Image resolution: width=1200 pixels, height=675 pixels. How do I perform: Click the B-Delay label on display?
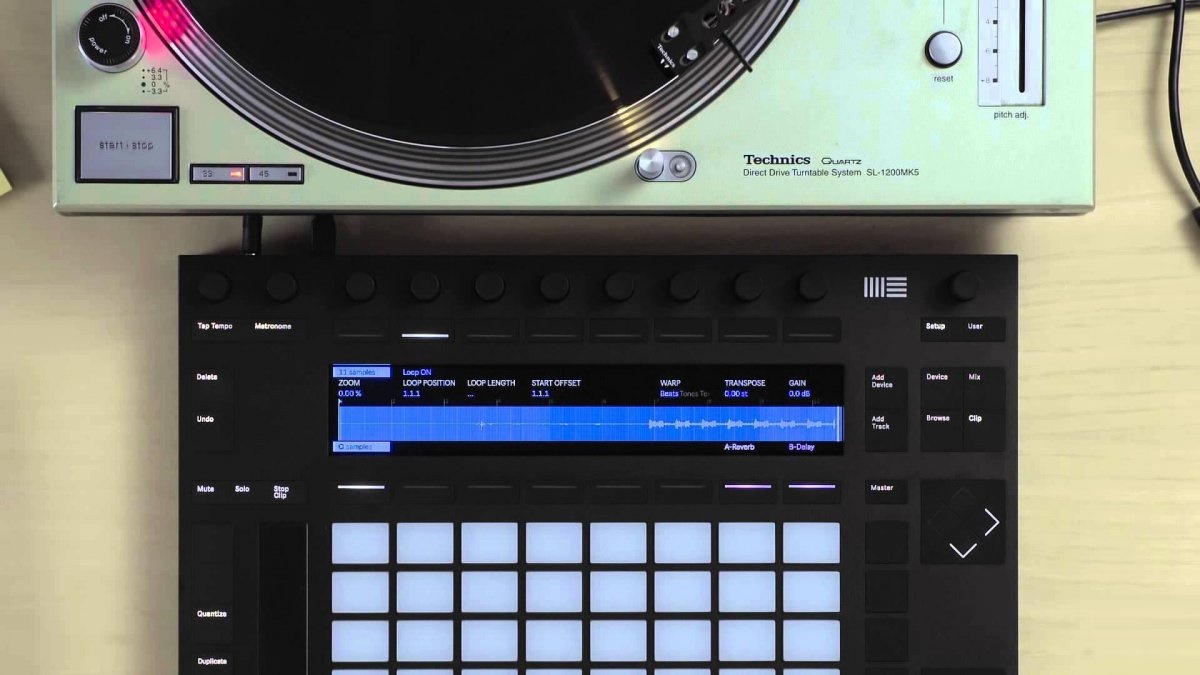801,447
